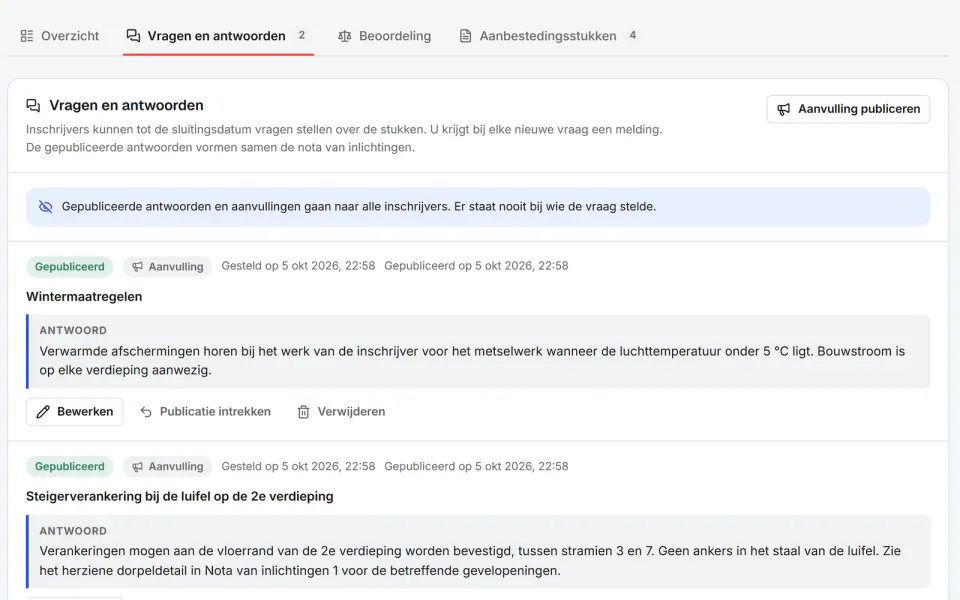Click Steigerverankering's Gepubliceerd op 5 okt 2026 timestamp
960x600 pixels.
[476, 466]
